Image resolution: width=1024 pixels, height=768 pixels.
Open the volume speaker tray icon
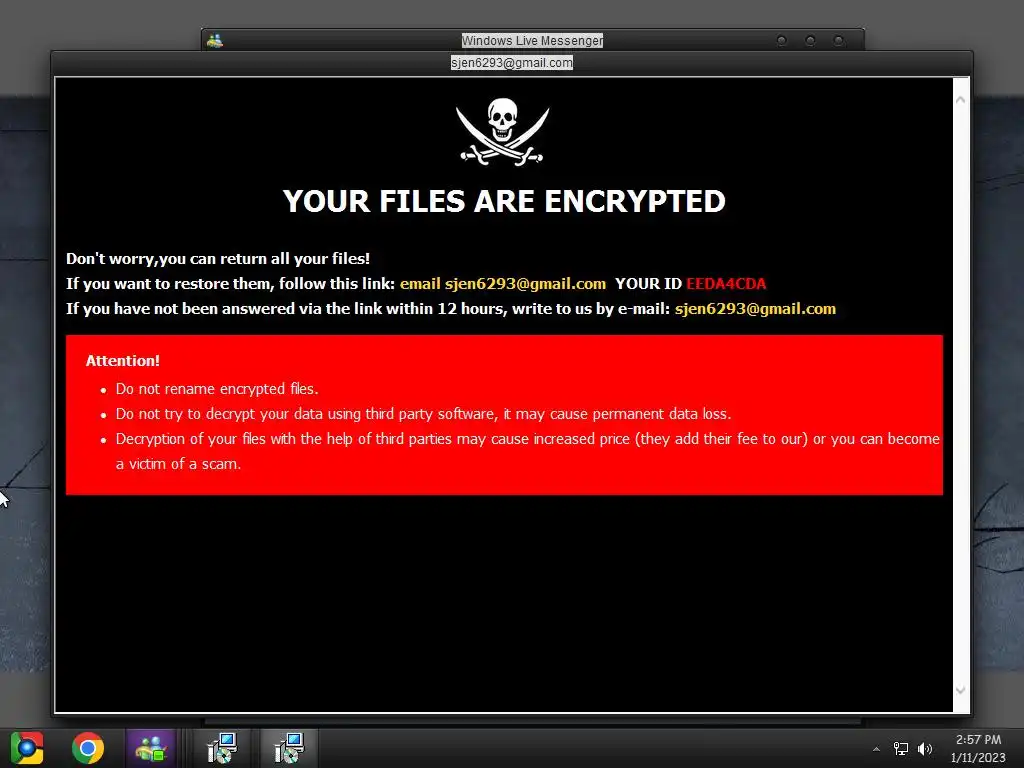coord(924,749)
